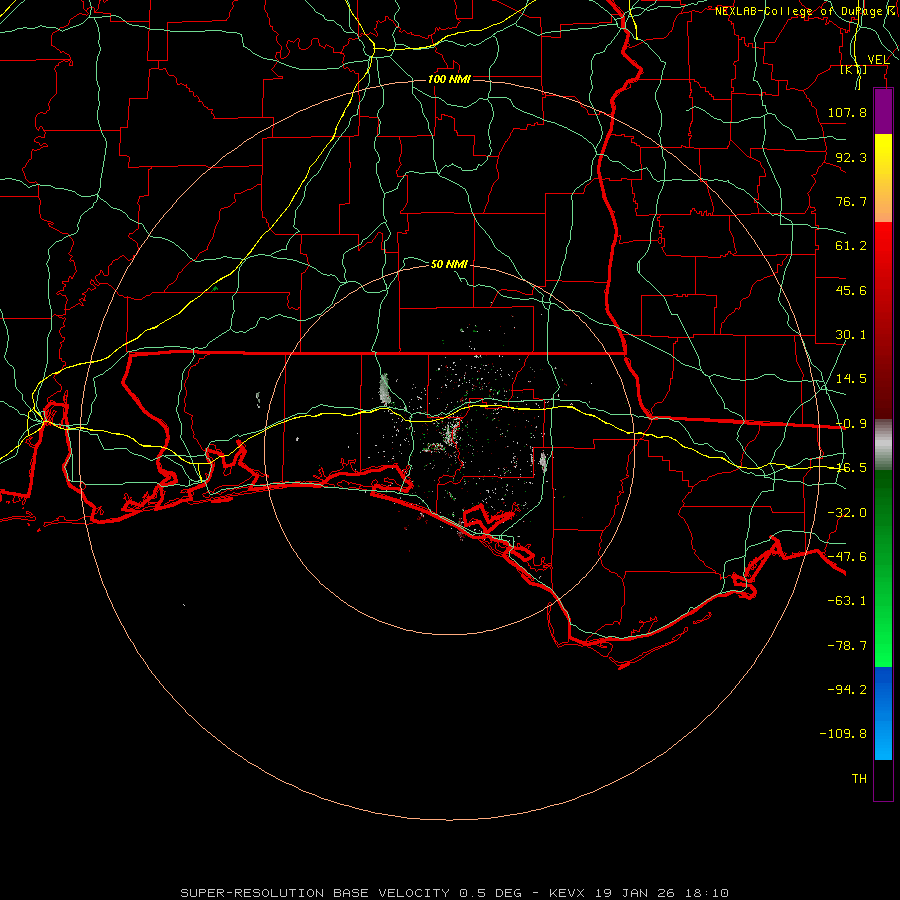Screen dimensions: 900x900
Task: Pick the red segment of the color bar
Action: coord(883,320)
